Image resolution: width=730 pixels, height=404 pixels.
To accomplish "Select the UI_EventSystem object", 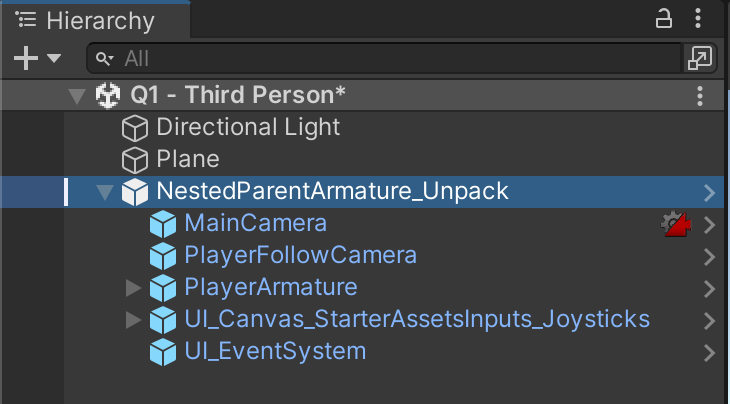I will click(275, 352).
